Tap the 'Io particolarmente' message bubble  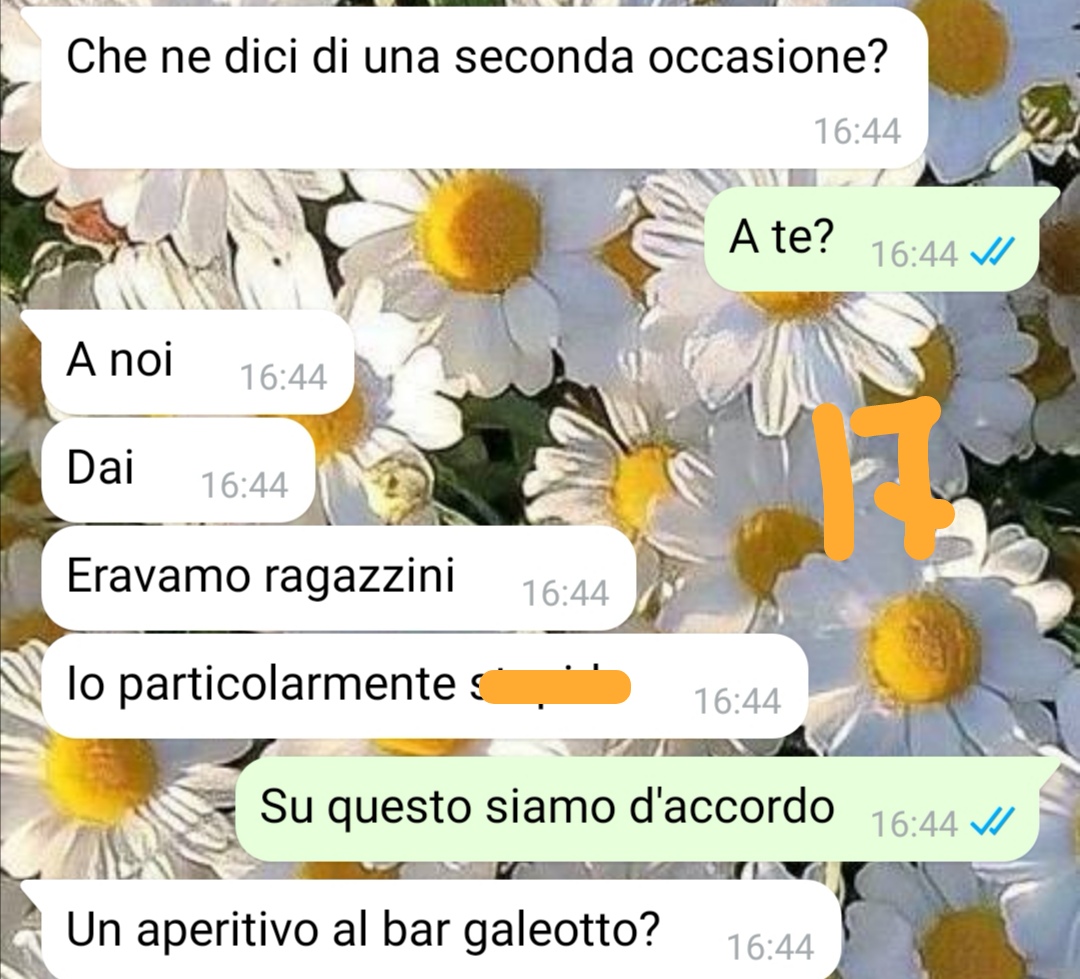424,686
